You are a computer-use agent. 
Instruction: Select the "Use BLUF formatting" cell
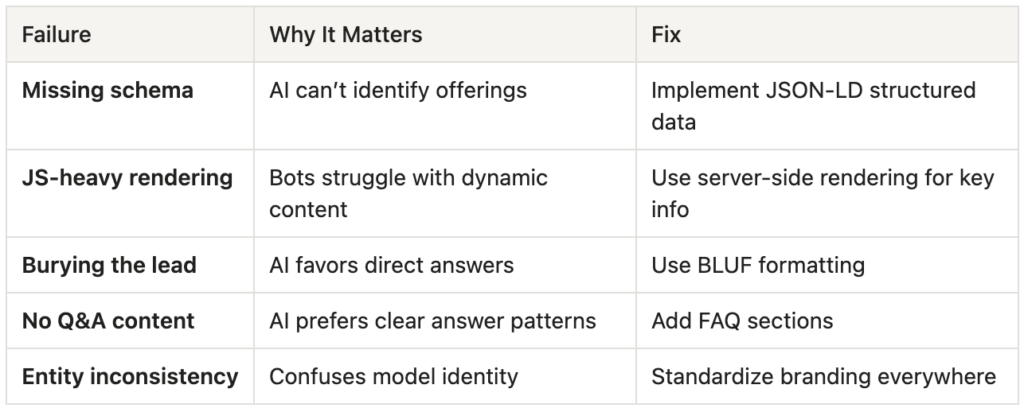click(x=758, y=267)
